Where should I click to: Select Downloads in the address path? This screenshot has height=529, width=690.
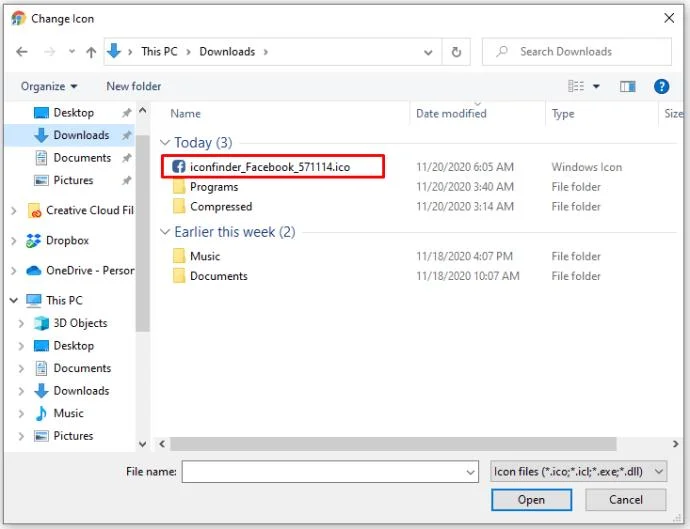coord(227,51)
